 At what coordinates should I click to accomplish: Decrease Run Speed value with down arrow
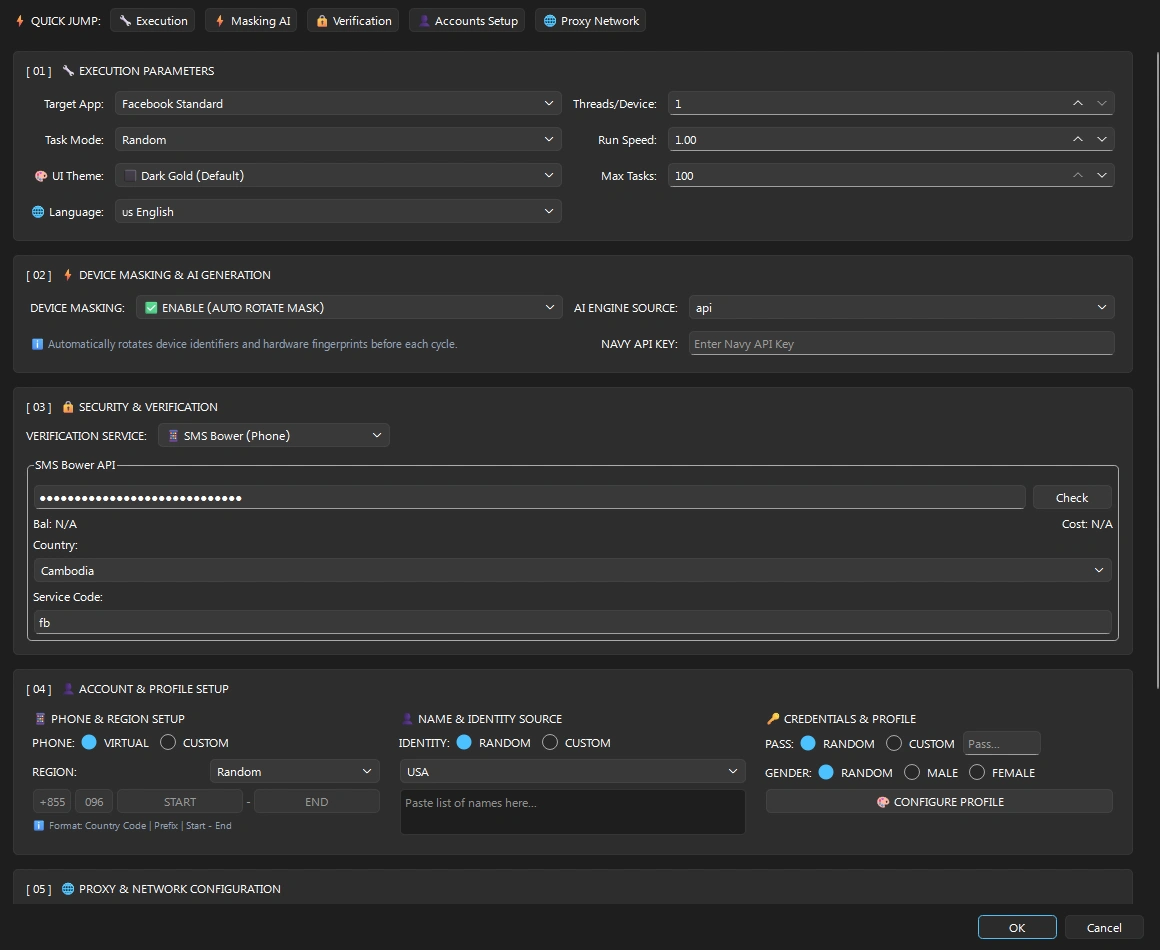[x=1102, y=140]
